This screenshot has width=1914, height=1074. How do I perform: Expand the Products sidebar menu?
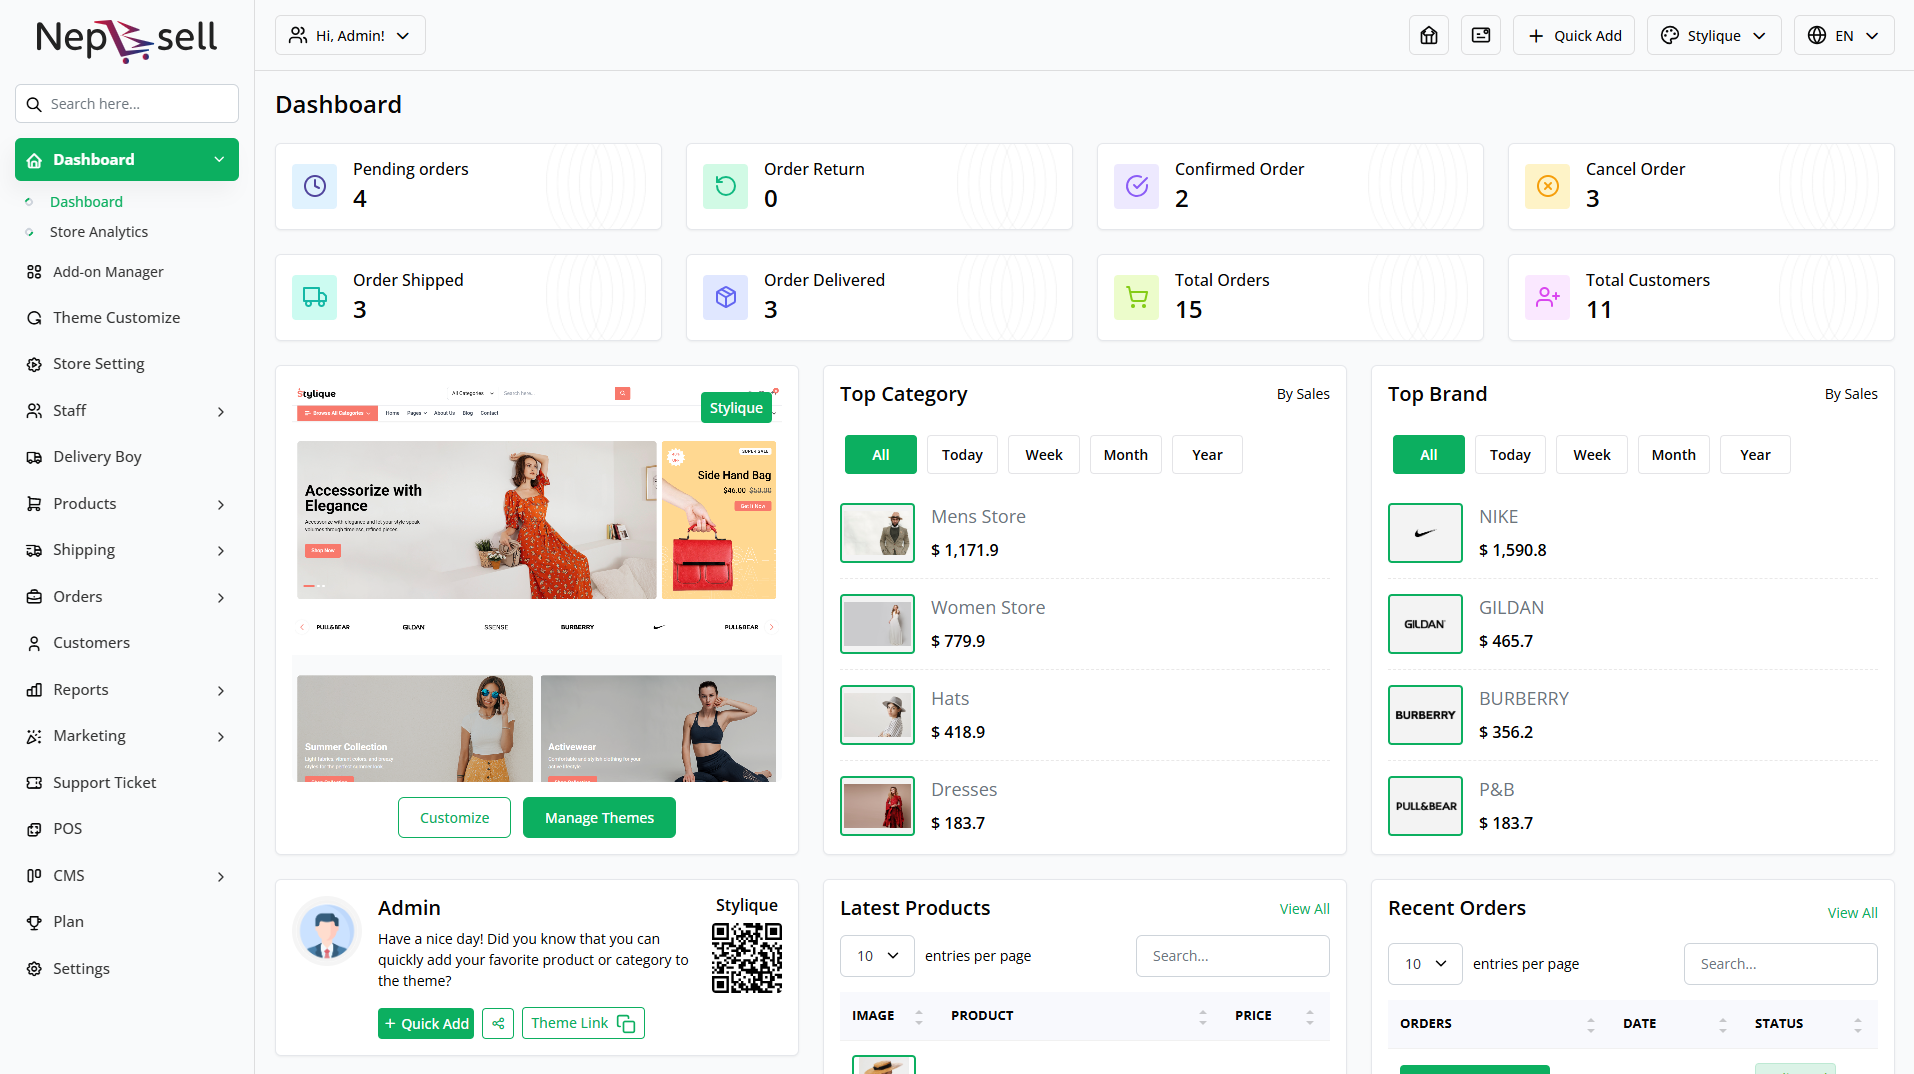point(127,504)
